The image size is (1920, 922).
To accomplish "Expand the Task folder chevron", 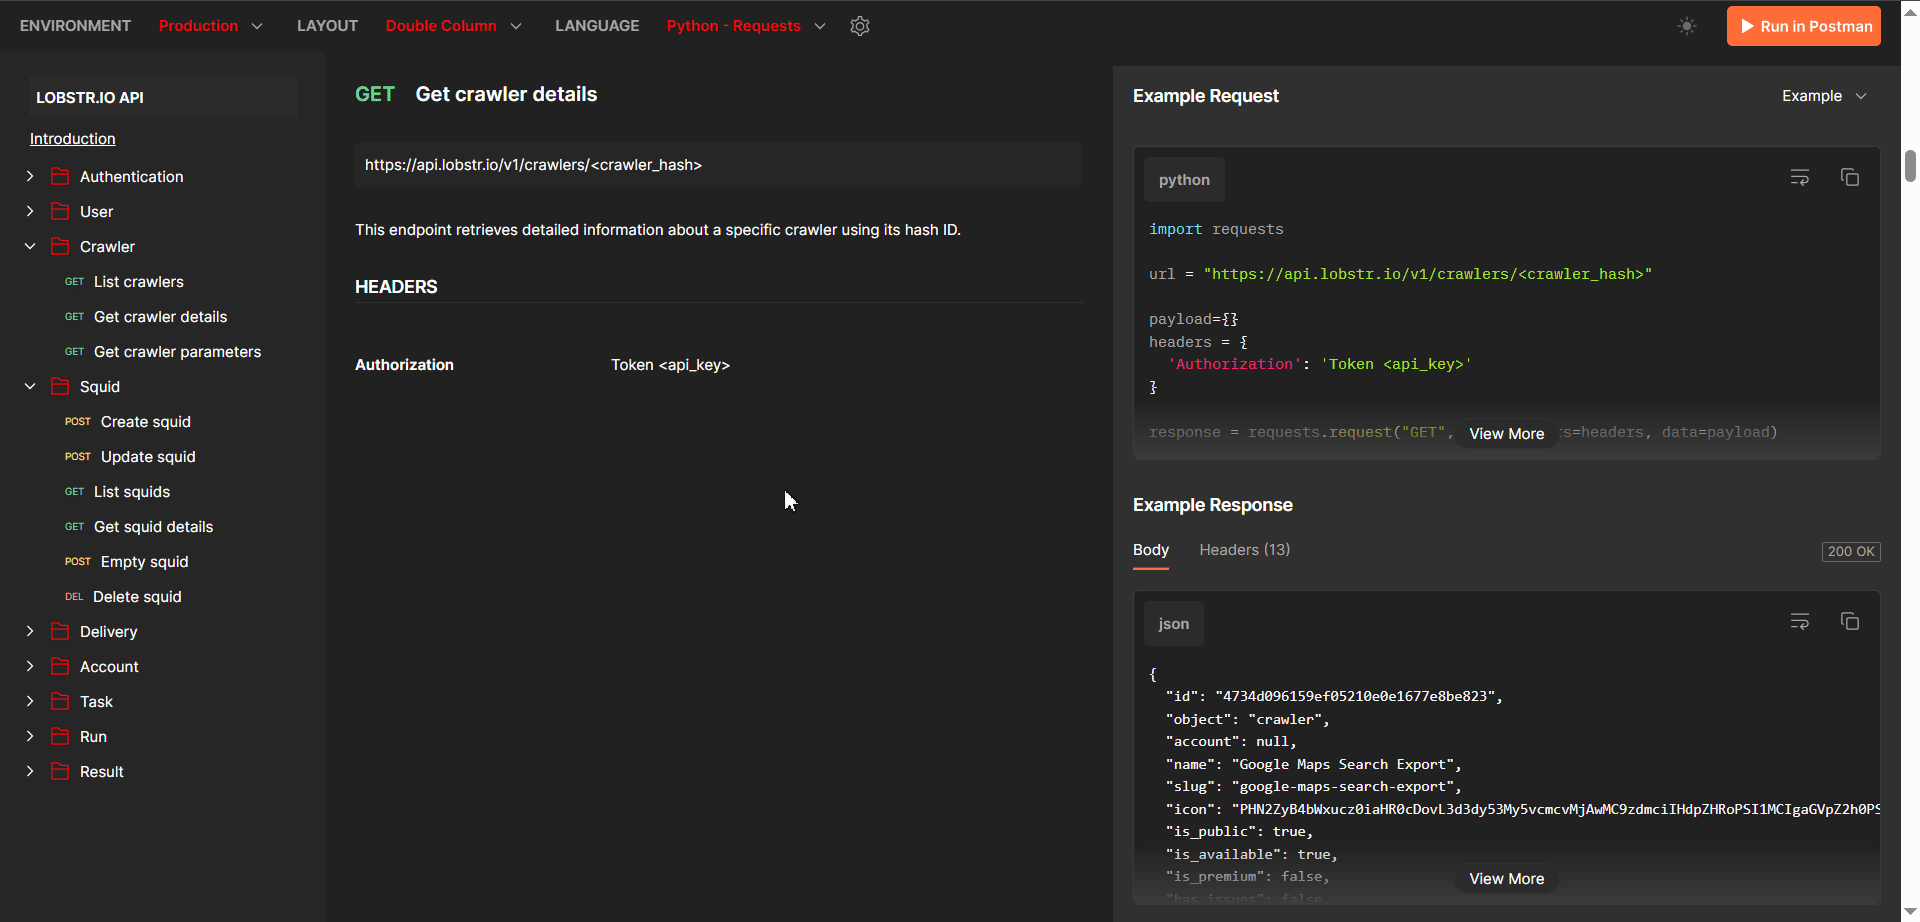I will click(x=30, y=701).
